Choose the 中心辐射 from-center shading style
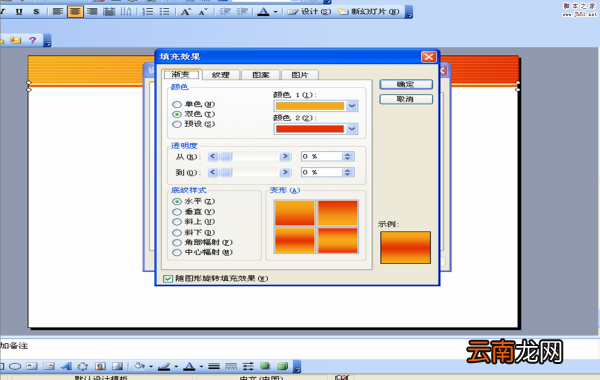The height and width of the screenshot is (380, 600). 177,252
